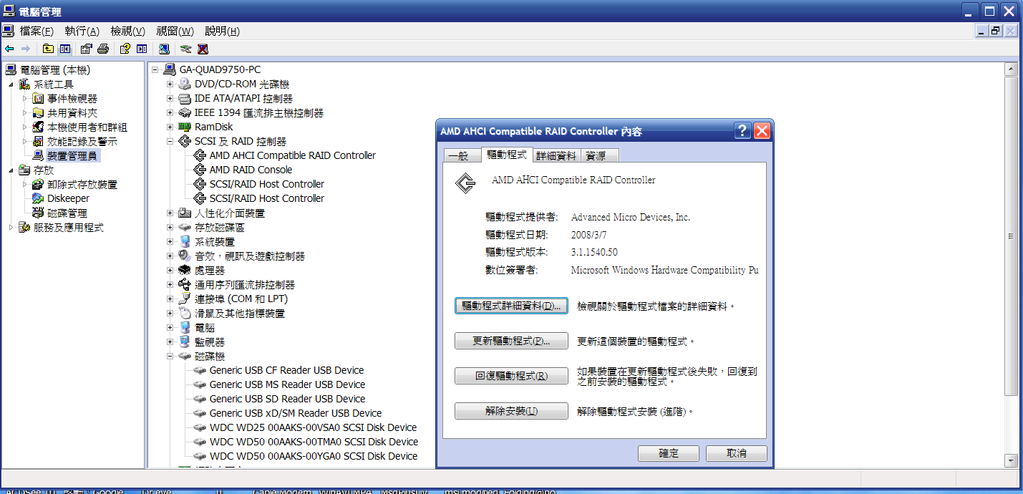Click the DVD/CD-ROM 光碟機 drive icon

(185, 84)
